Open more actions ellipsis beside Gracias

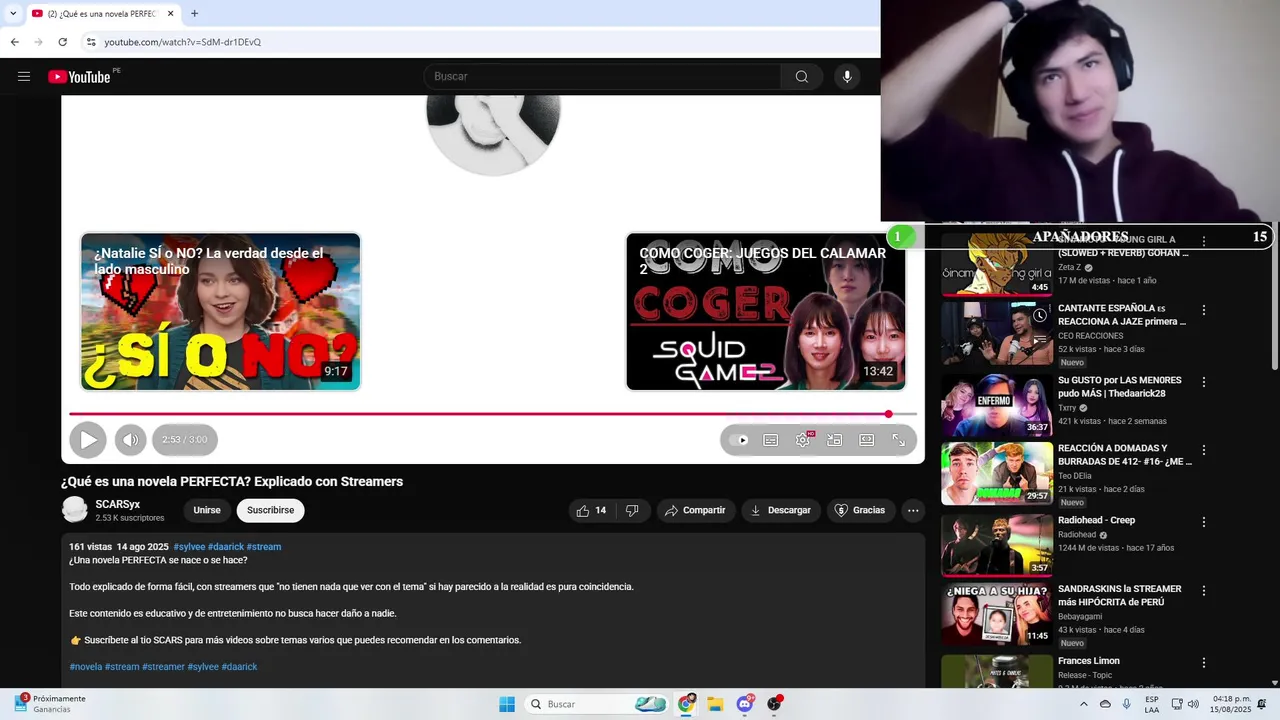coord(913,510)
